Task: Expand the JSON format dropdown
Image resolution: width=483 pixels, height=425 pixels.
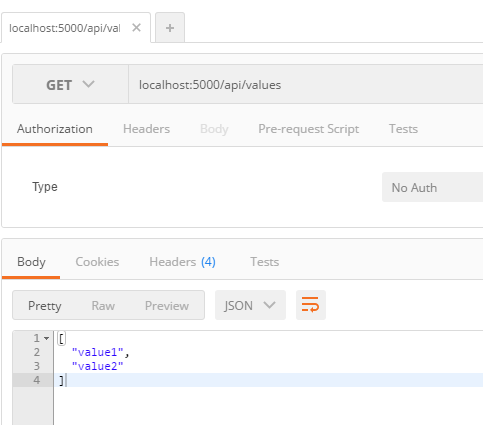Action: [x=250, y=305]
